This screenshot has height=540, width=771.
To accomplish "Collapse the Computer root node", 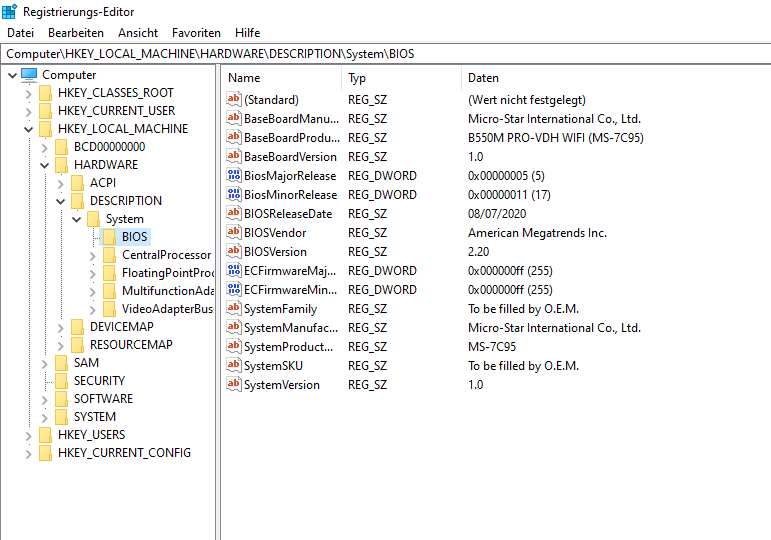I will point(13,75).
